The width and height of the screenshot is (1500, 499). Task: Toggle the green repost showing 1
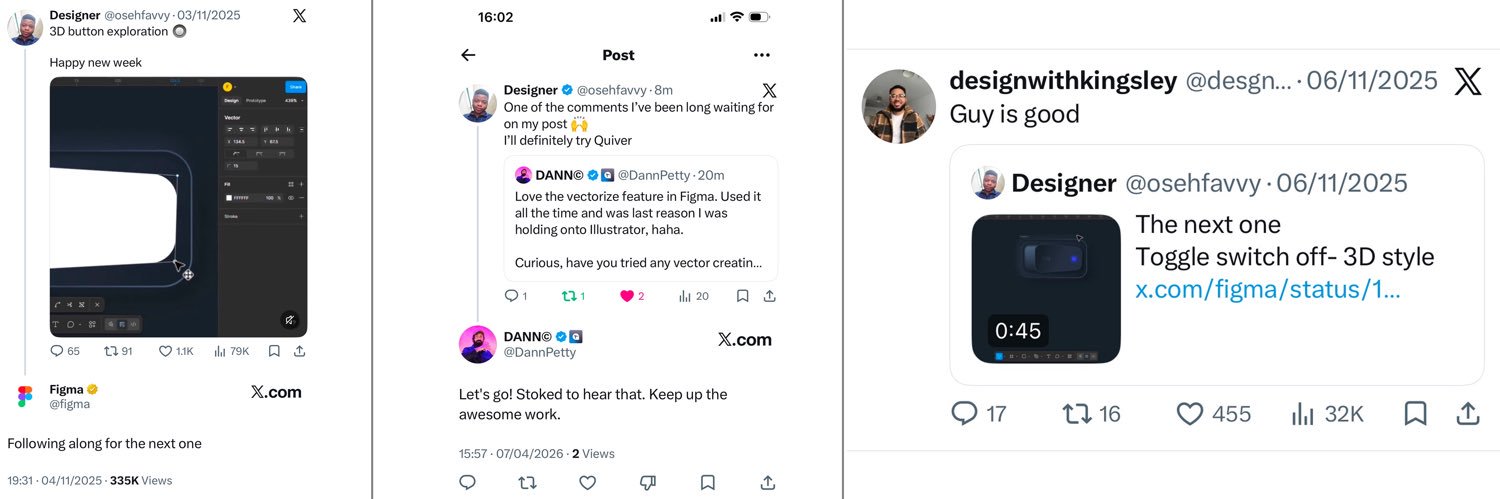click(x=573, y=296)
